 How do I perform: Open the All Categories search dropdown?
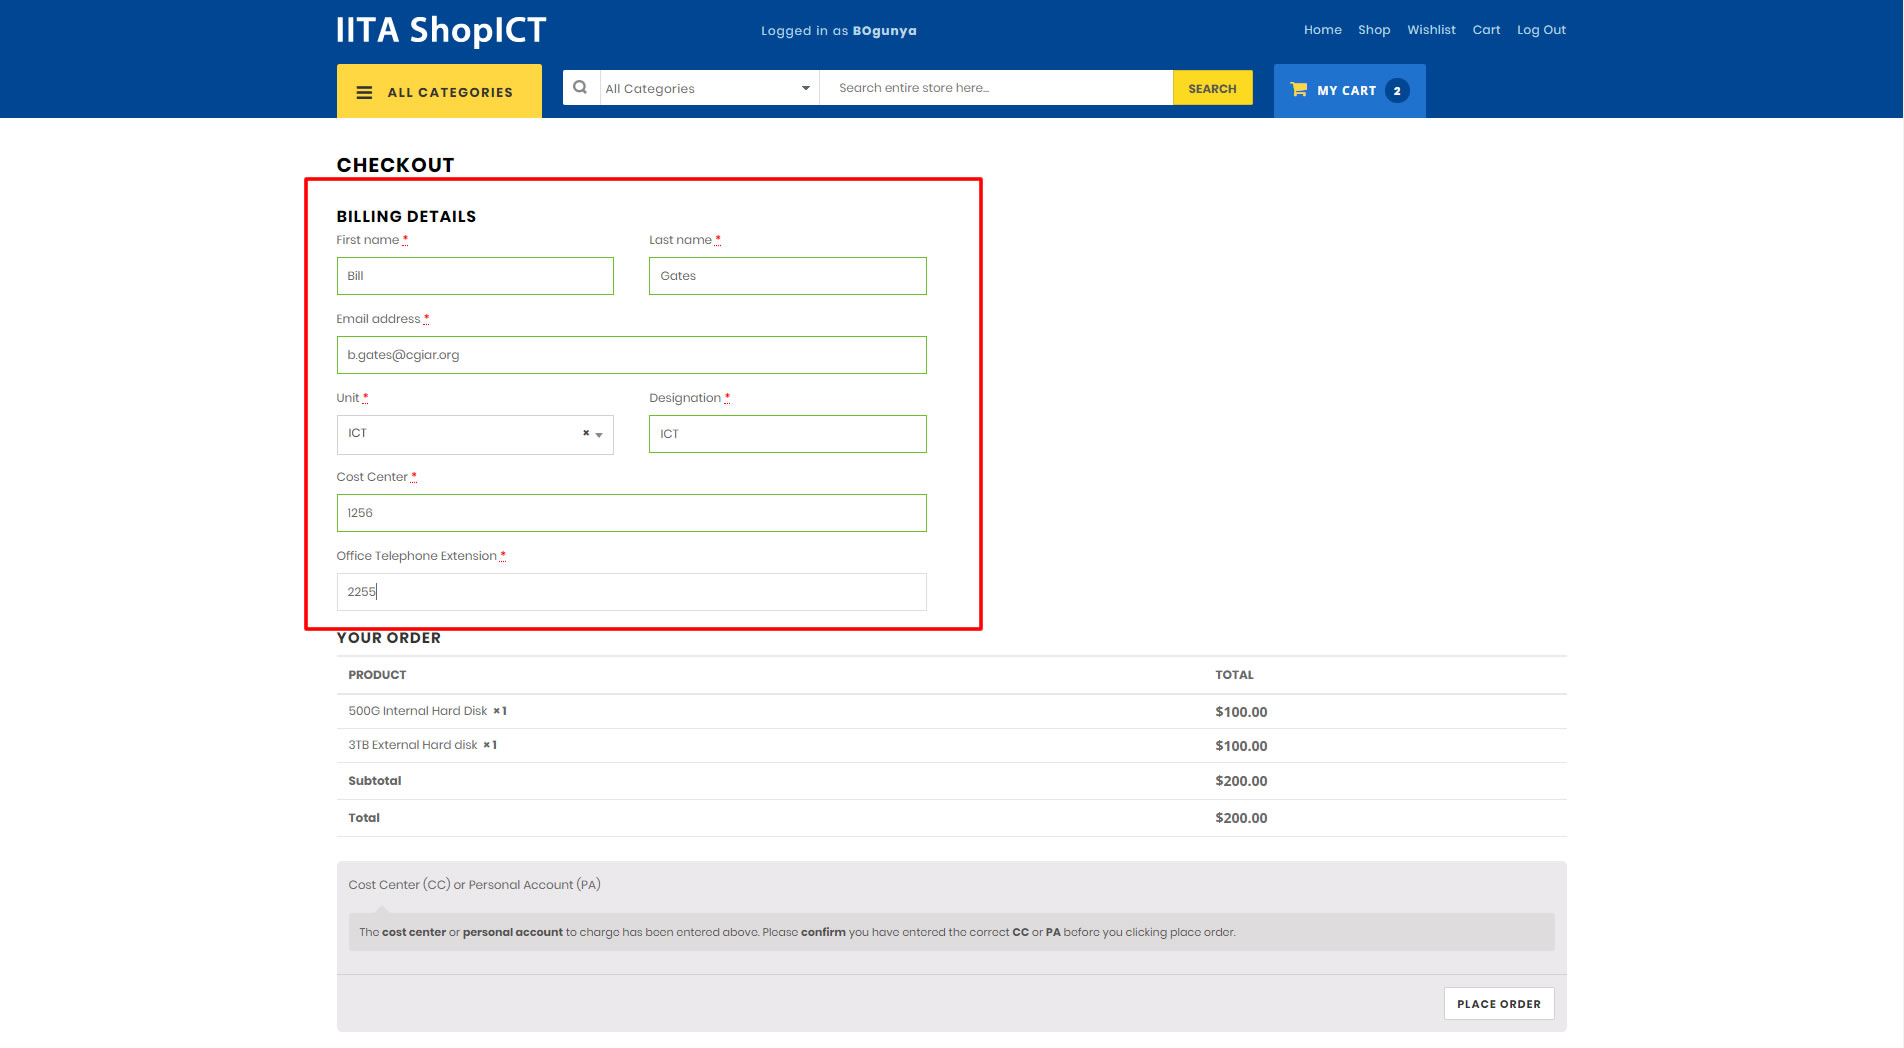point(708,88)
